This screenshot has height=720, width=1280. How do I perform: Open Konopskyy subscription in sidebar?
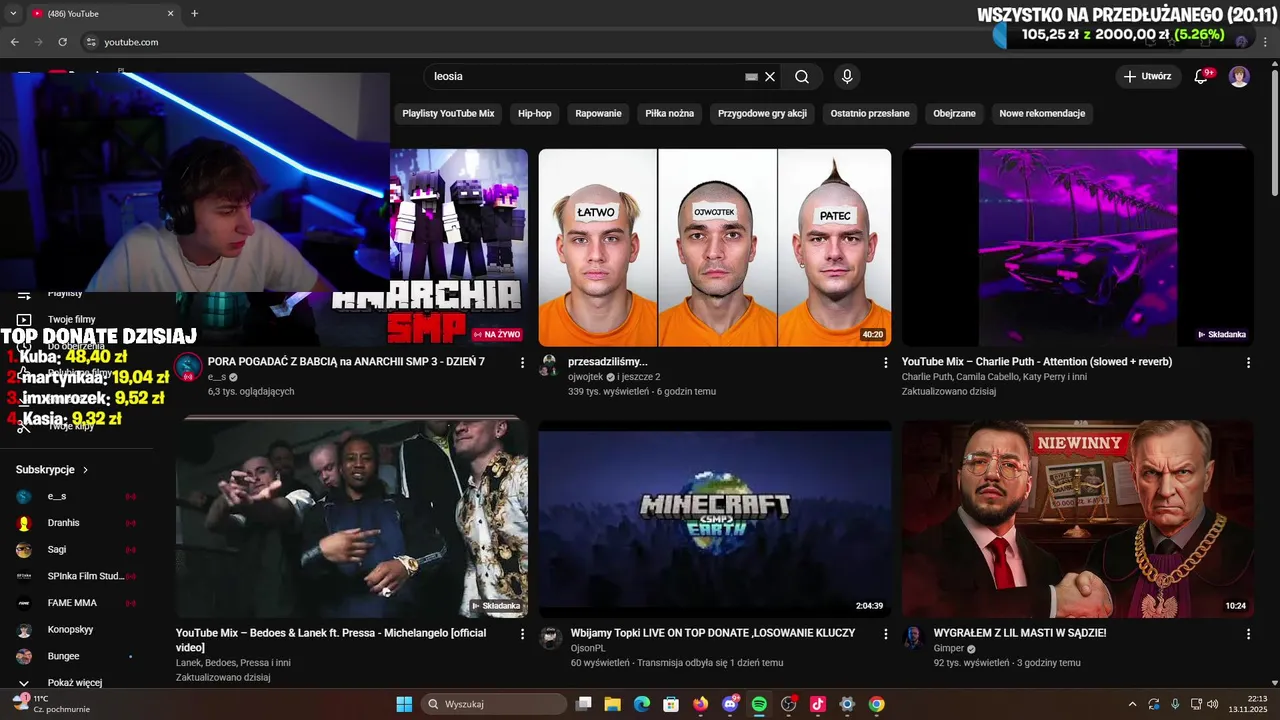(x=75, y=630)
